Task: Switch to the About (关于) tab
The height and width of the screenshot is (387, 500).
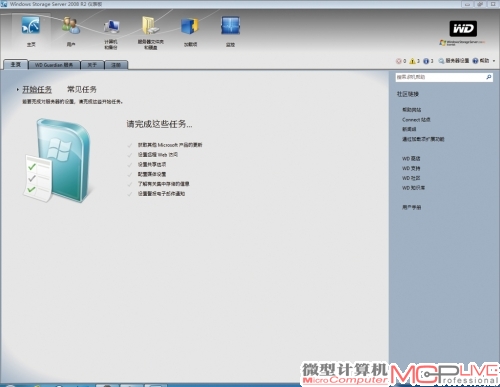Action: coord(92,65)
